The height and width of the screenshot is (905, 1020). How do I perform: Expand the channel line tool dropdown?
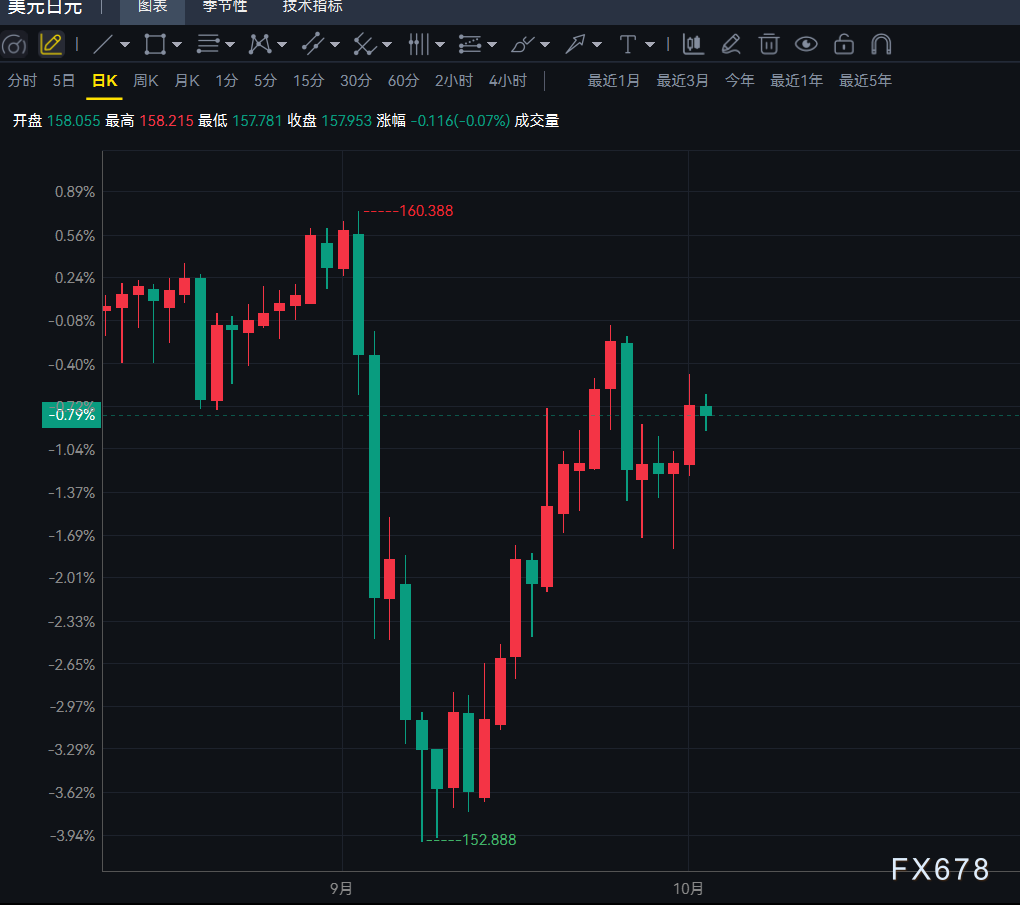click(335, 45)
